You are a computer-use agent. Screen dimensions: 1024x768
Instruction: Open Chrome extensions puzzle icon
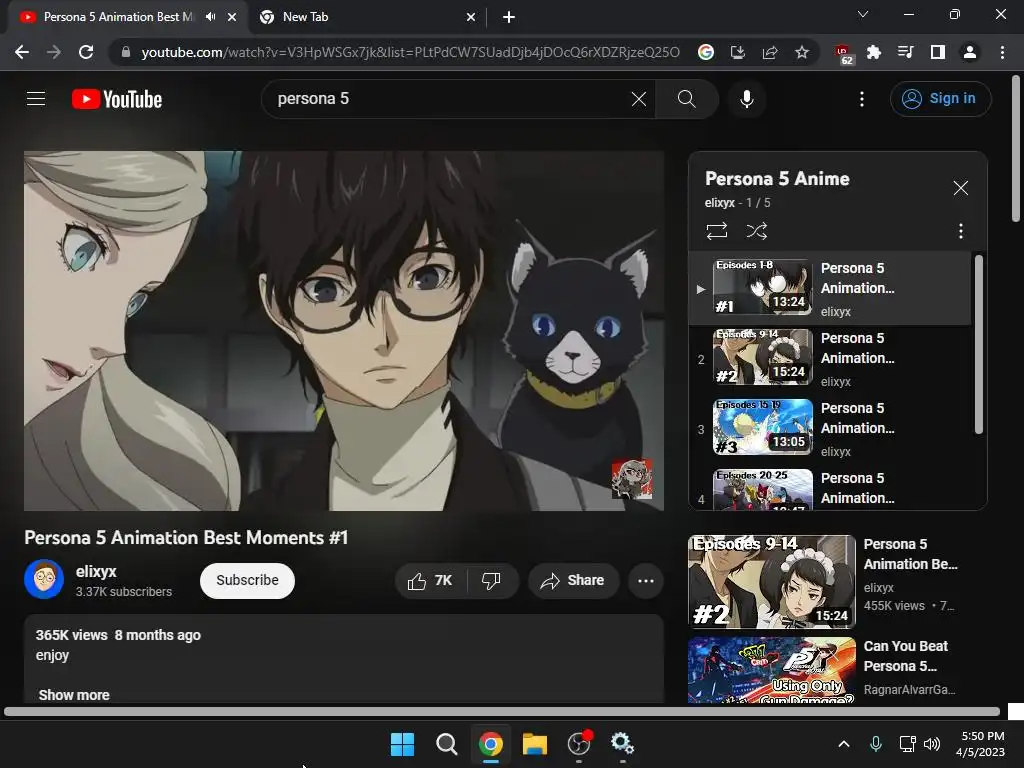tap(874, 52)
